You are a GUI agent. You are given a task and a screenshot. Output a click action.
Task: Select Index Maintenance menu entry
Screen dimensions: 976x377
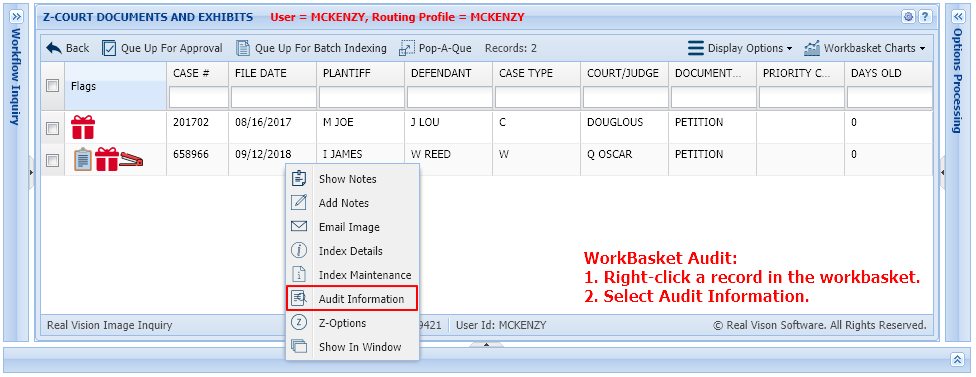352,275
